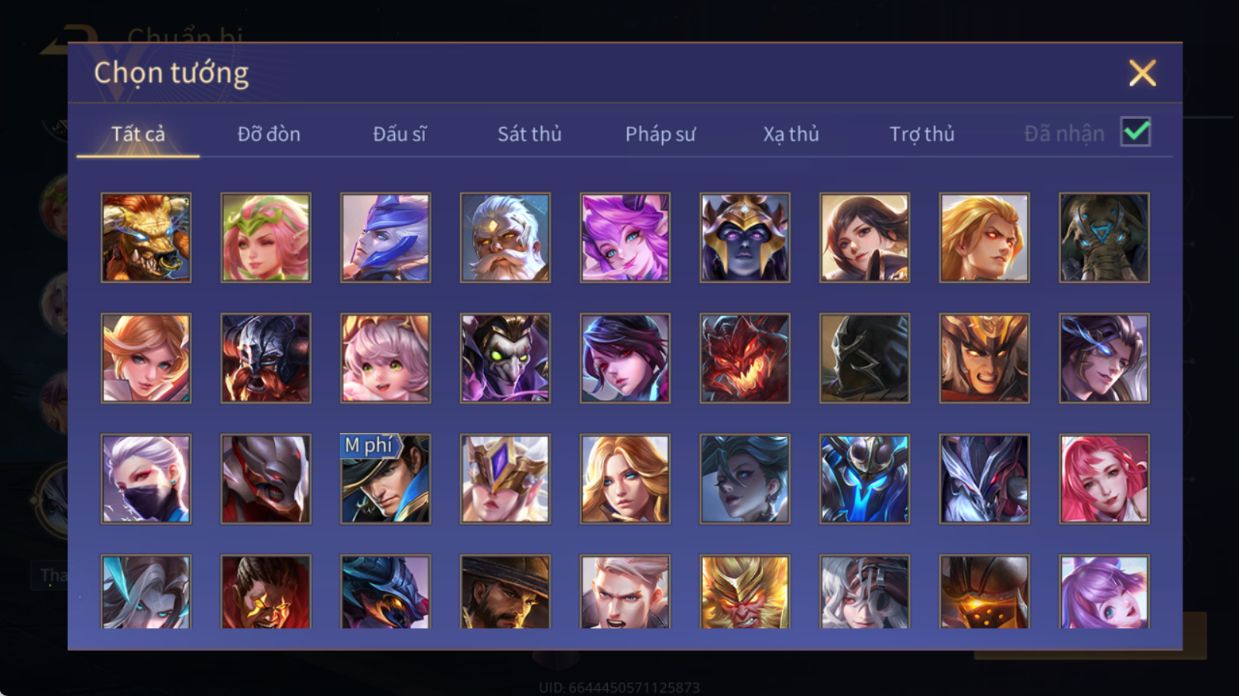1239x696 pixels.
Task: Switch to the Xạ thủ tab
Action: tap(791, 134)
